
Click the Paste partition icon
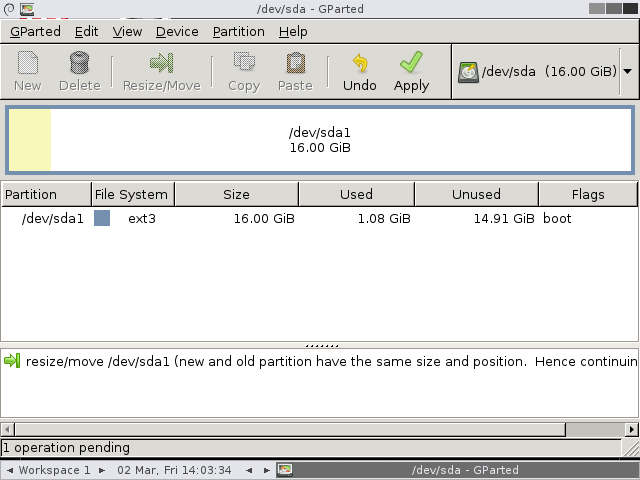coord(296,62)
